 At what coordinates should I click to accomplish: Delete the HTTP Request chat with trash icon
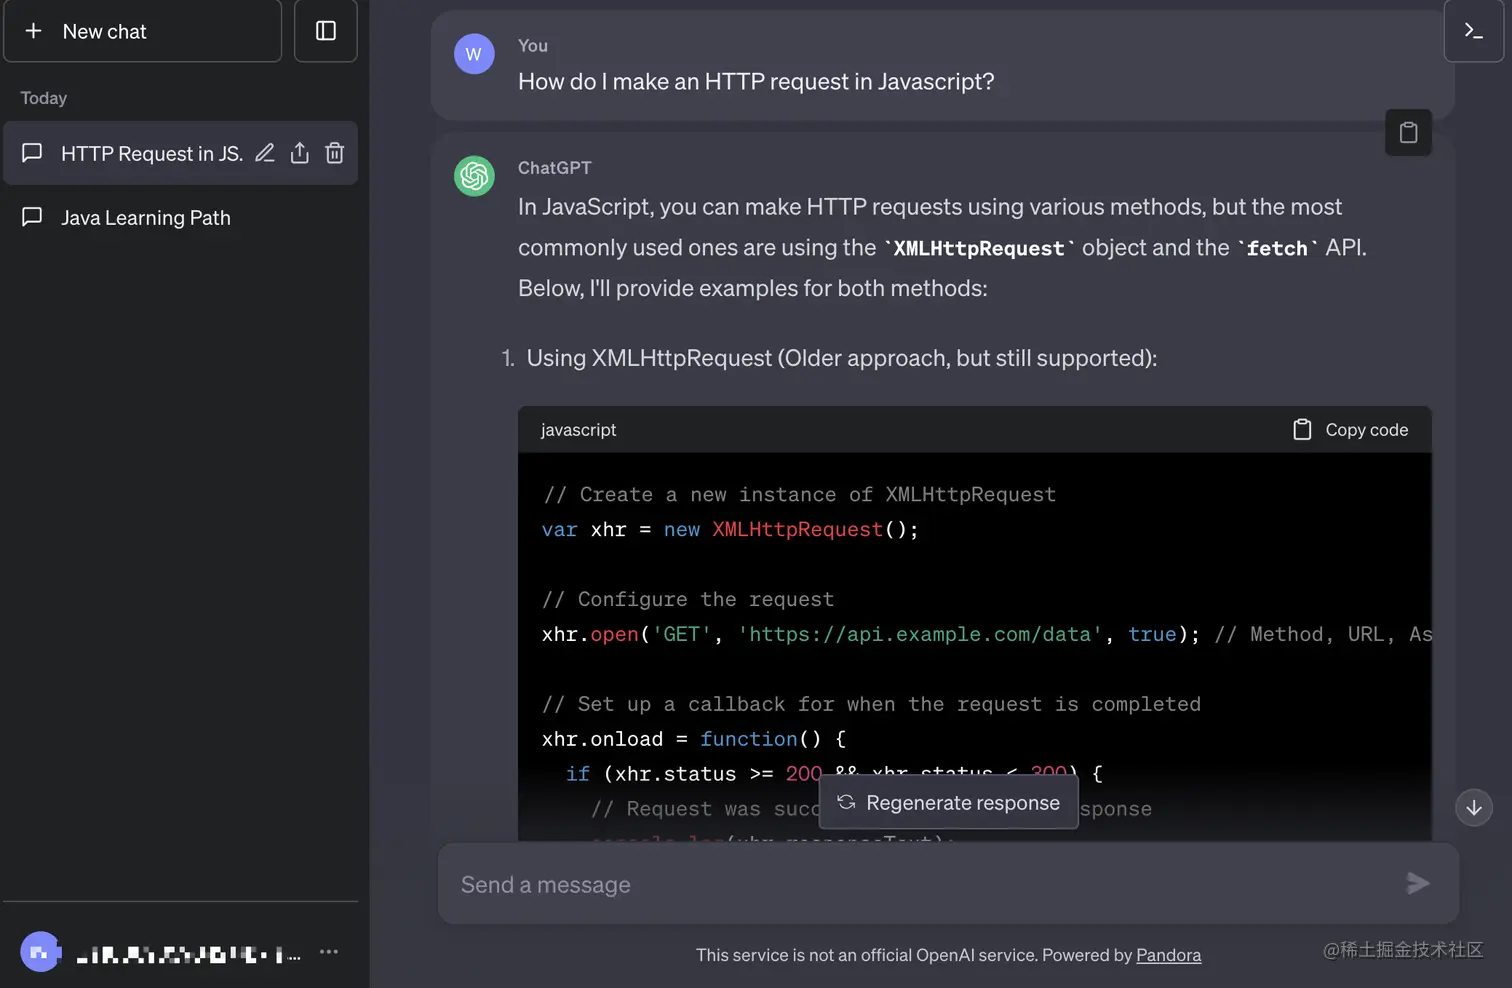335,153
